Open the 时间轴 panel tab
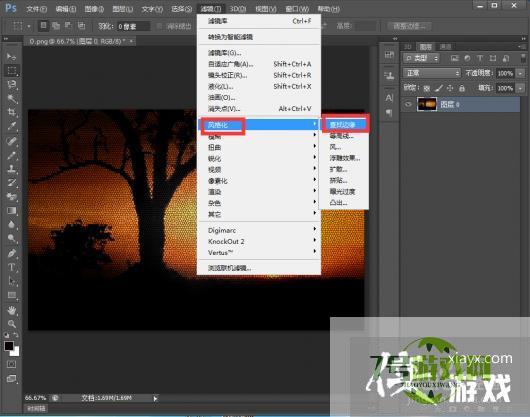This screenshot has width=530, height=417. click(x=37, y=409)
